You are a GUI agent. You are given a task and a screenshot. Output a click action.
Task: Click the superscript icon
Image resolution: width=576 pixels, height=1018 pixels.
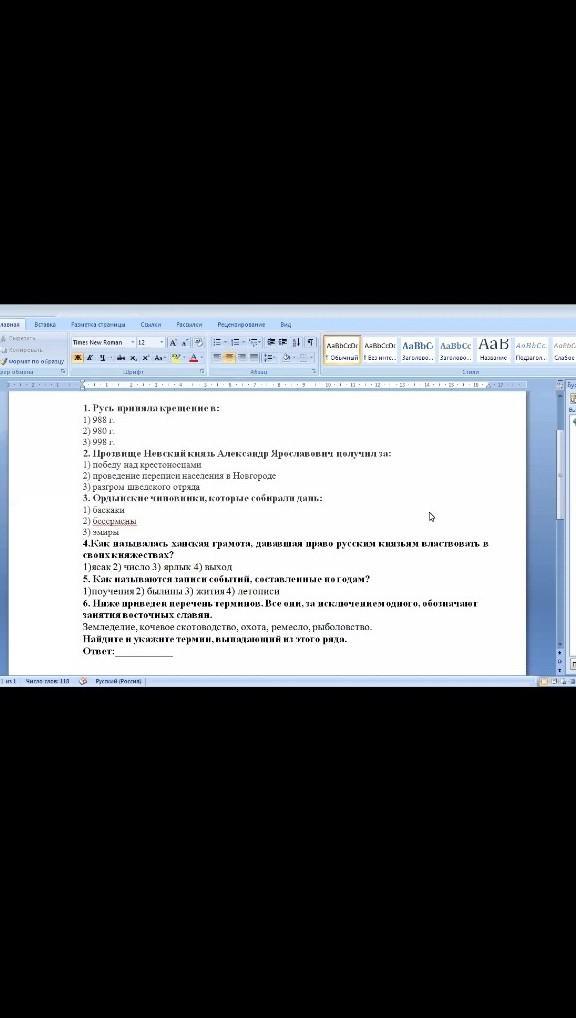[145, 358]
